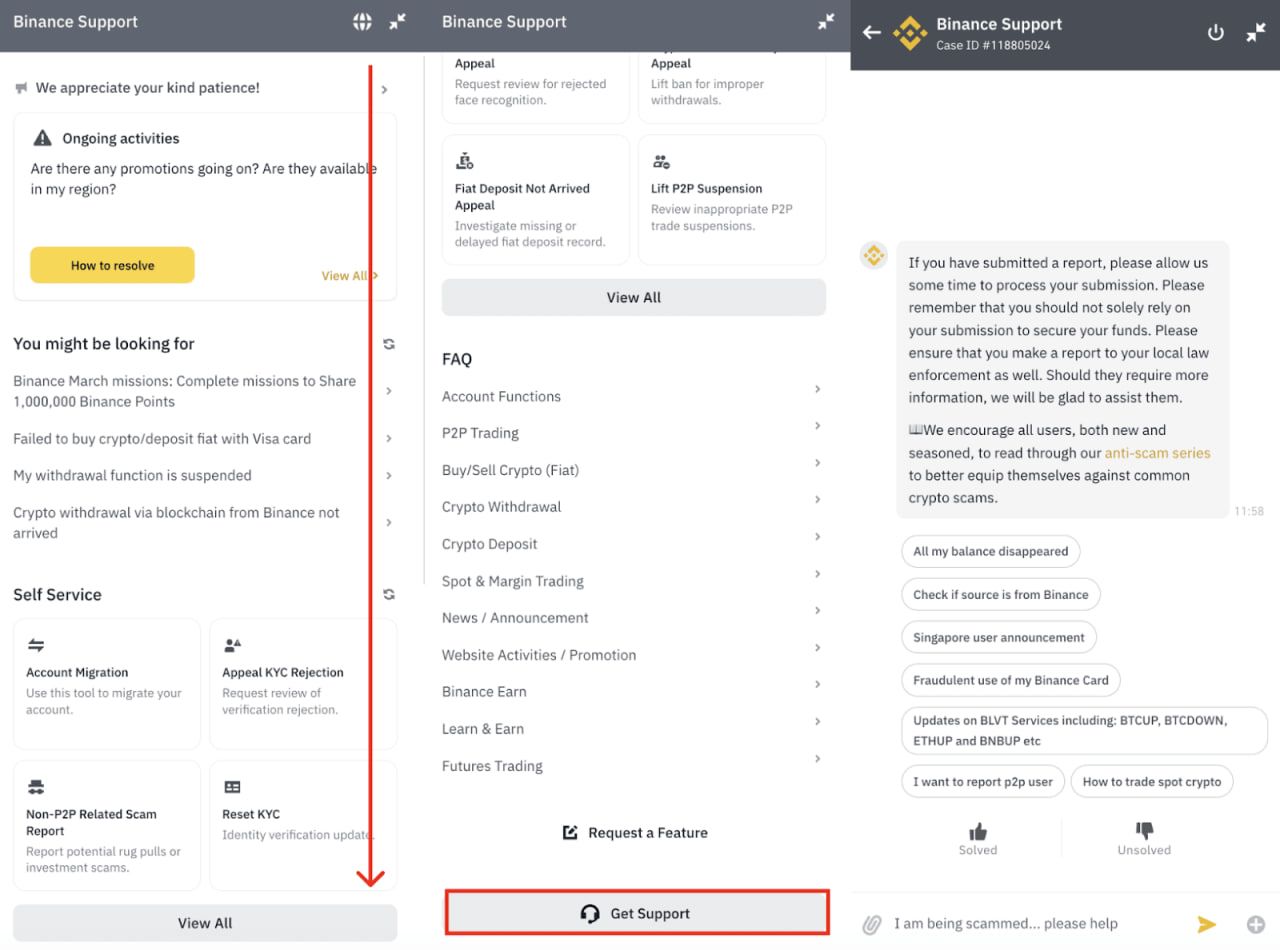The width and height of the screenshot is (1280, 950).
Task: Refresh the You might be looking for list
Action: pyautogui.click(x=389, y=344)
